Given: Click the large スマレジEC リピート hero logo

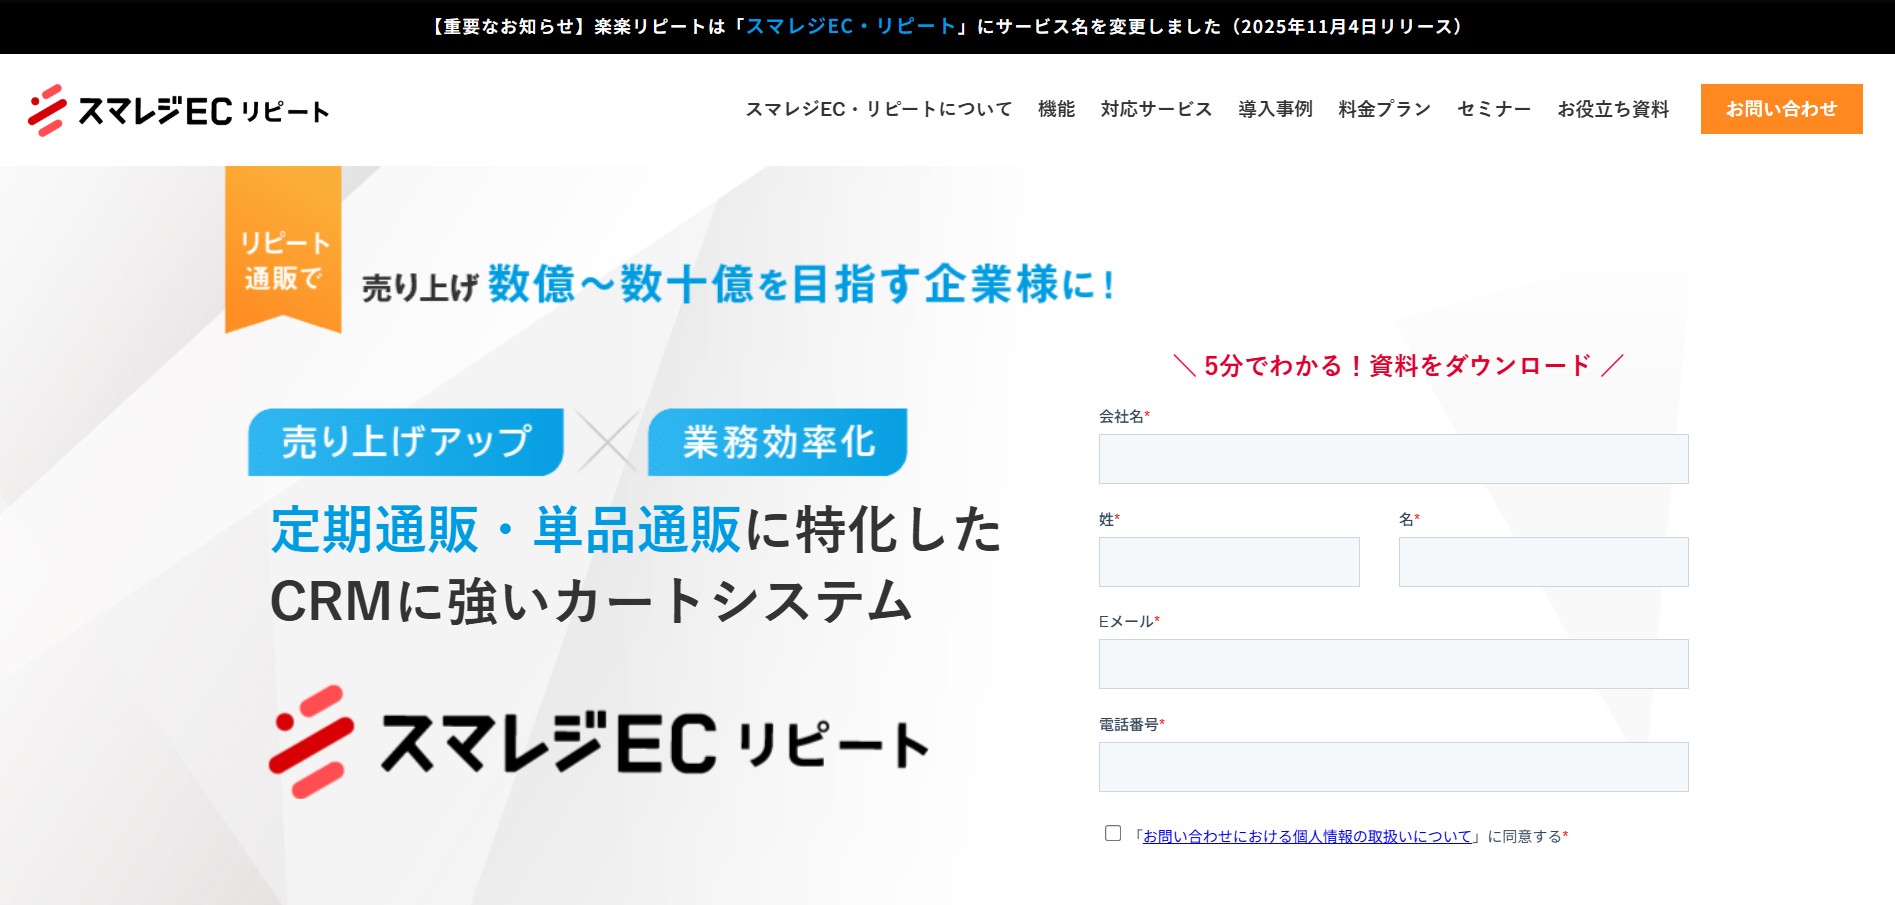Looking at the screenshot, I should tap(599, 742).
